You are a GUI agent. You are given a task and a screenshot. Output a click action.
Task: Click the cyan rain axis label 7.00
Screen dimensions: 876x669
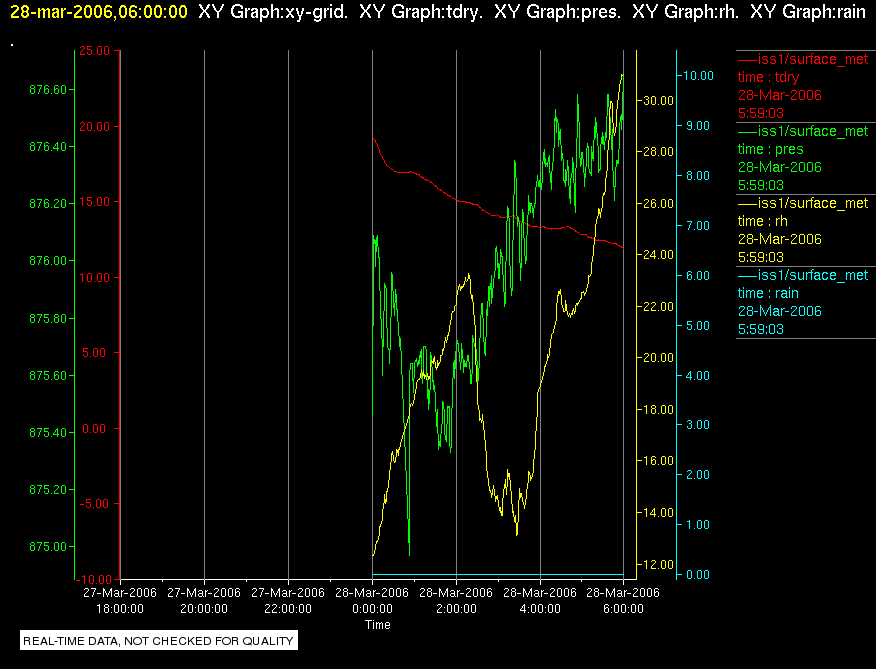[698, 225]
